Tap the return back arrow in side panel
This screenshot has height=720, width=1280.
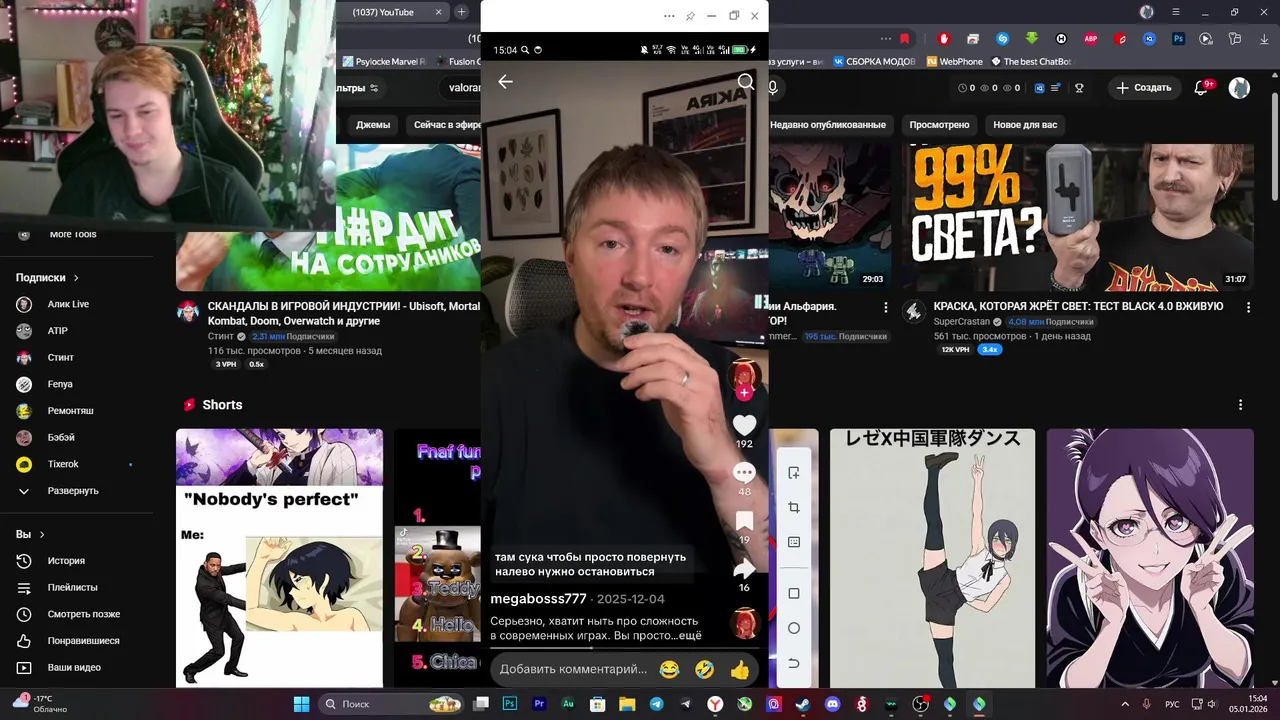coord(794,663)
